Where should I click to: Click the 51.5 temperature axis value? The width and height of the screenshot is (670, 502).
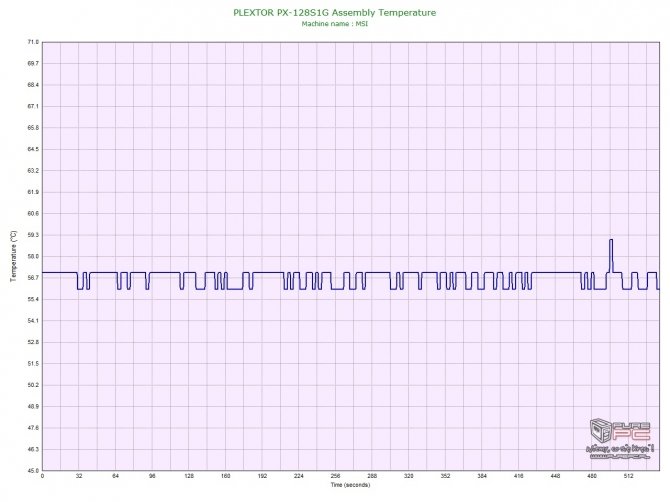[33, 364]
